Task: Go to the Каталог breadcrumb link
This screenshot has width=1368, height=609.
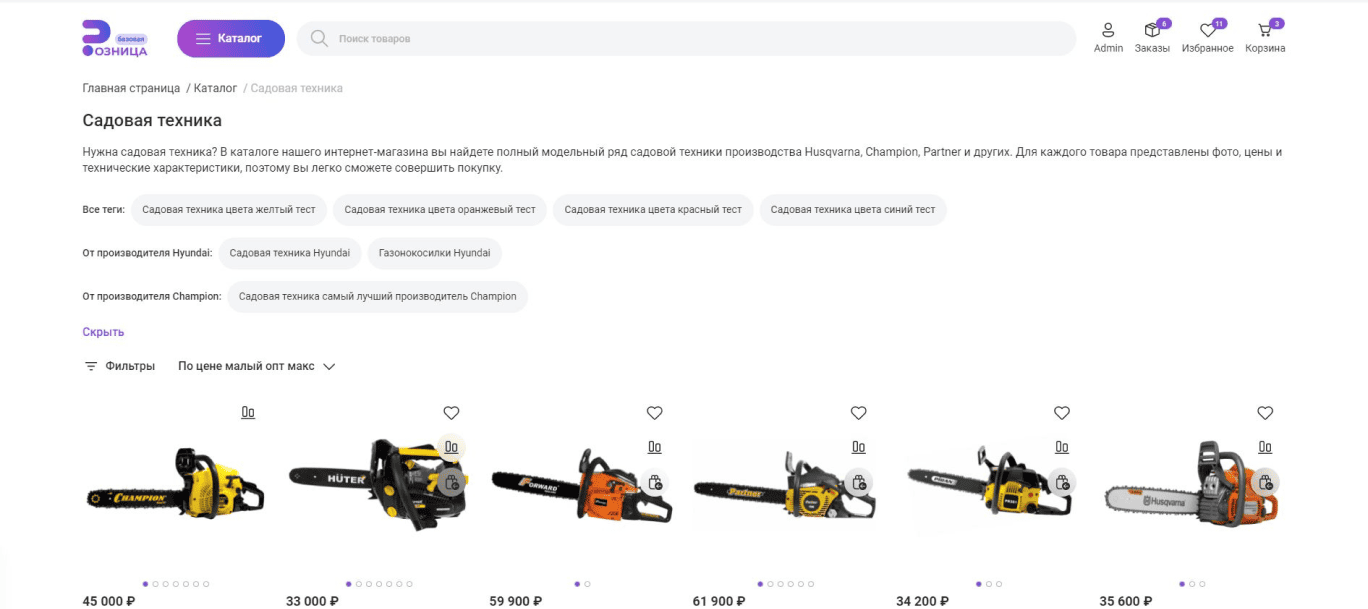Action: tap(215, 88)
